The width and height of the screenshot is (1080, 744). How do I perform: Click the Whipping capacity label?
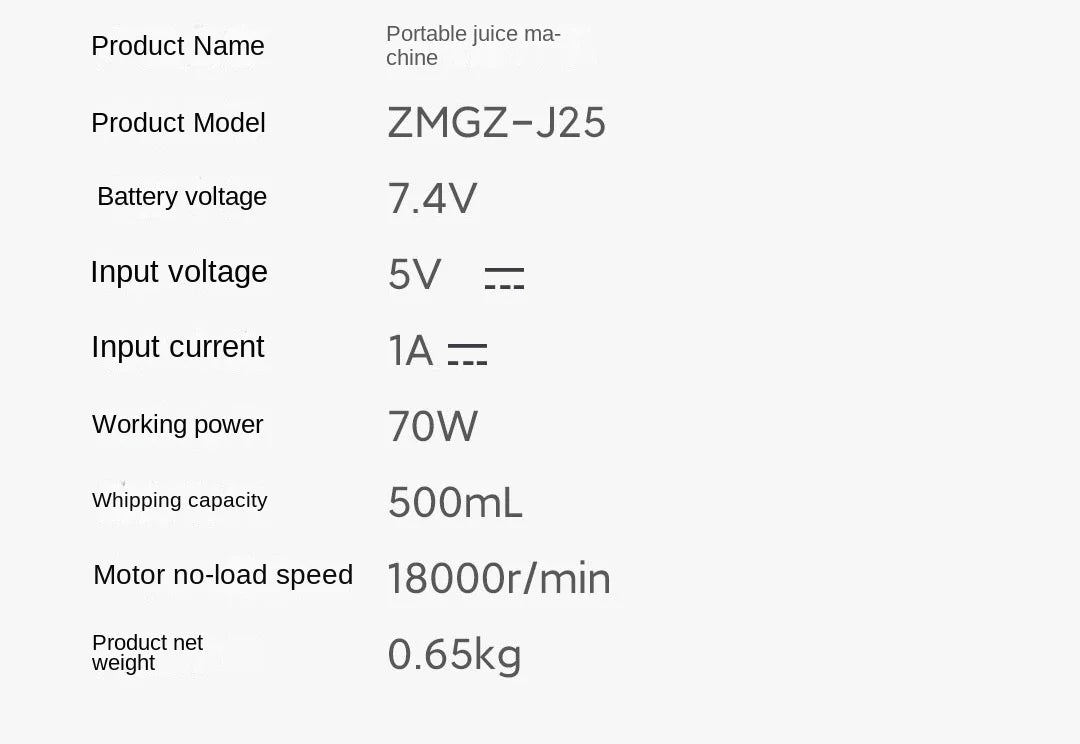[x=180, y=500]
